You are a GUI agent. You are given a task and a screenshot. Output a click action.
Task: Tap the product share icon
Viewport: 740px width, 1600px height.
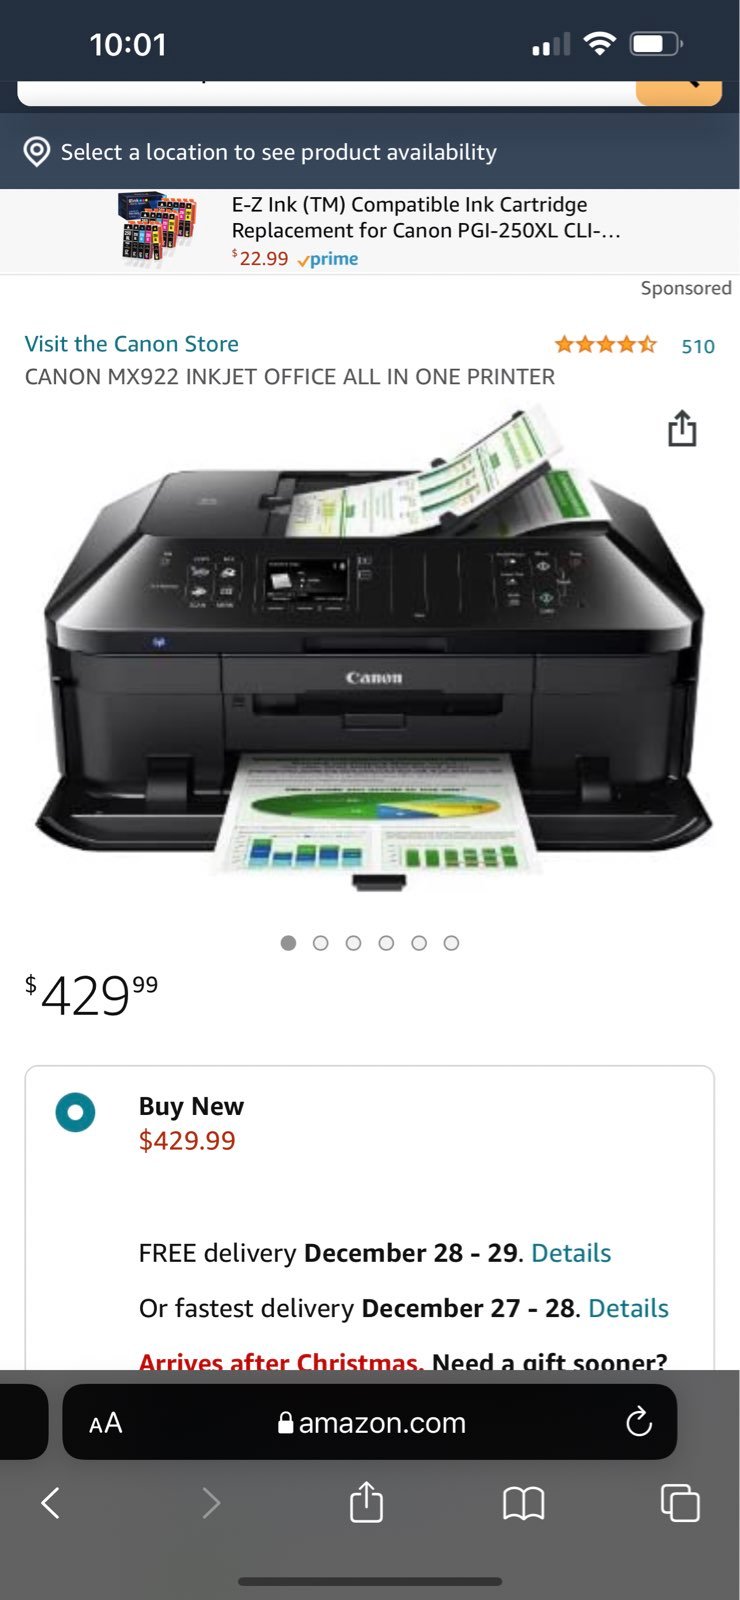tap(682, 428)
